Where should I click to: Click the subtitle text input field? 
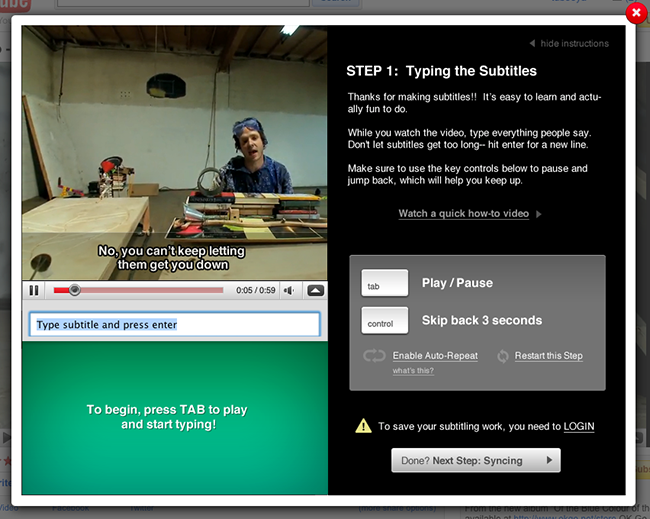[175, 324]
